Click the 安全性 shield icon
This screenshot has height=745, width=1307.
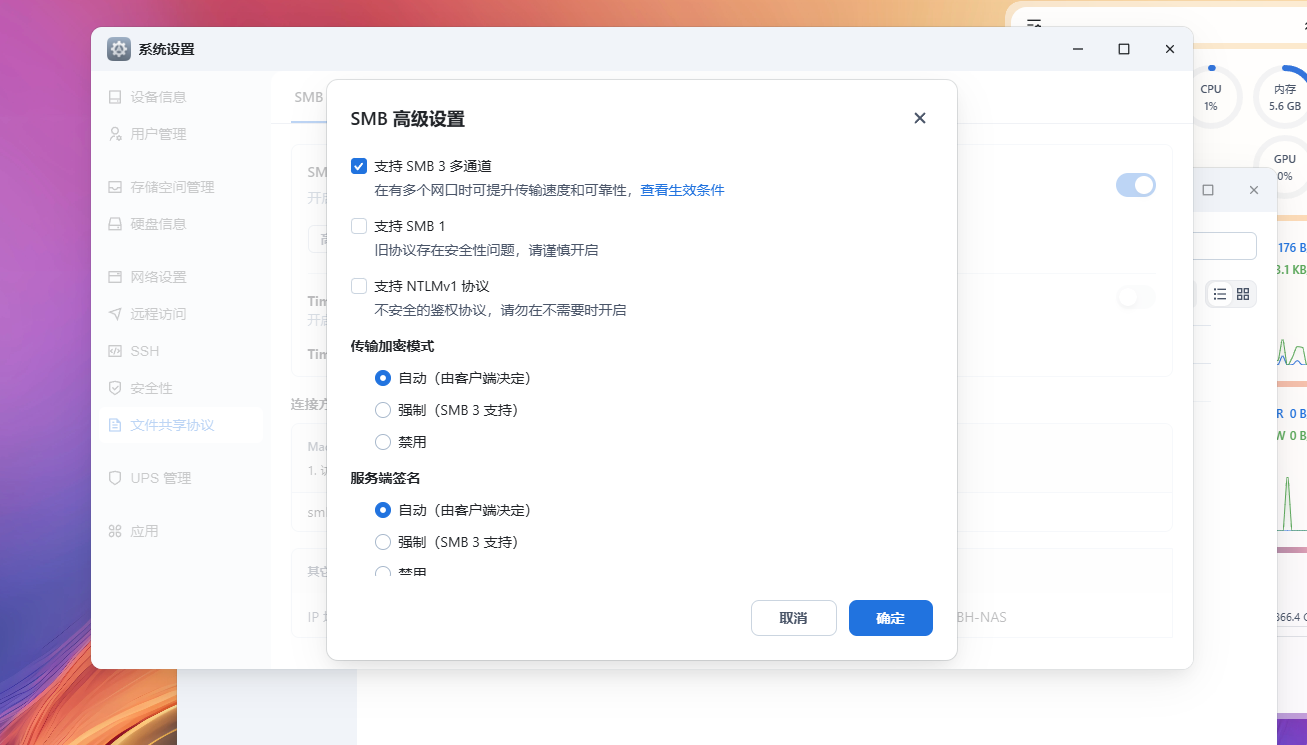[x=115, y=388]
